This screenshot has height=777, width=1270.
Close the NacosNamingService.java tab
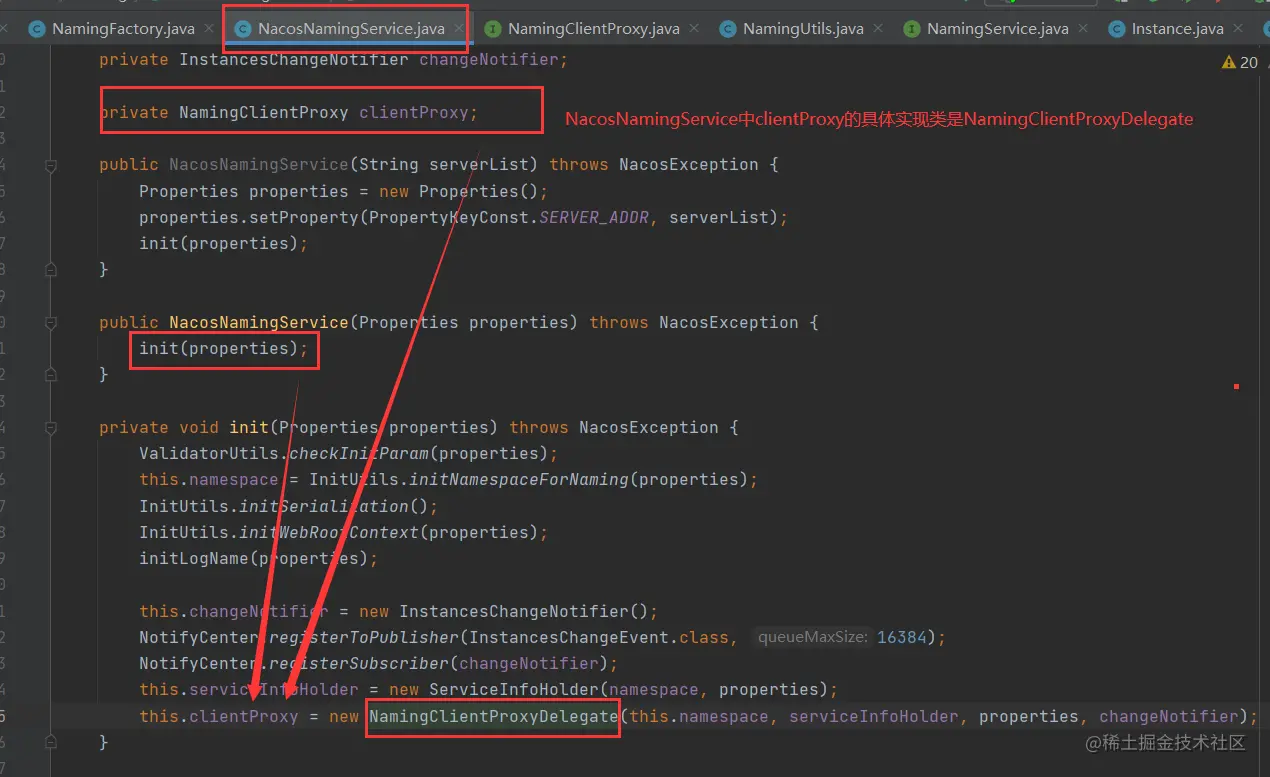click(x=458, y=29)
